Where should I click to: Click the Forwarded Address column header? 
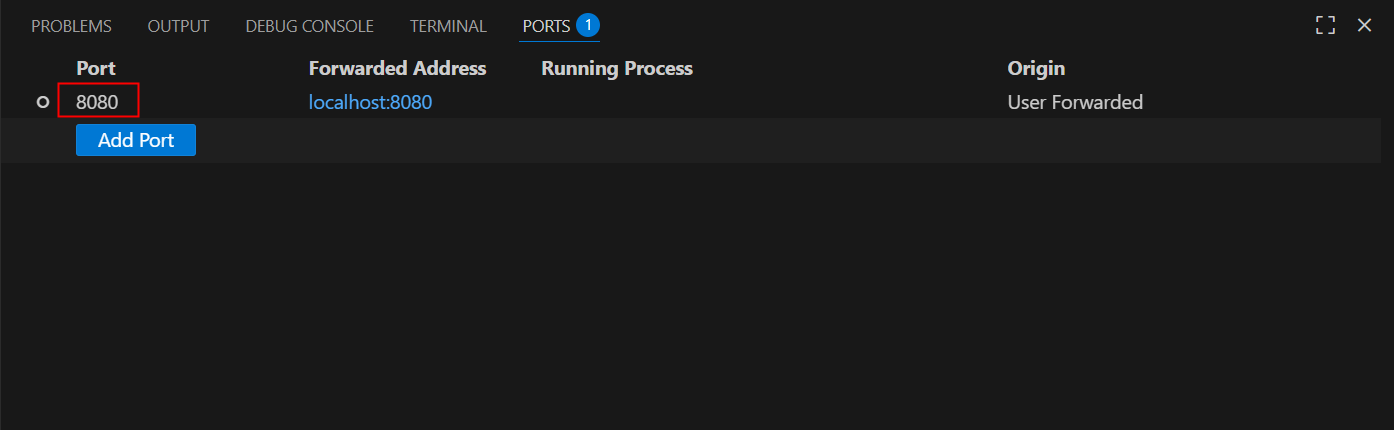click(397, 68)
